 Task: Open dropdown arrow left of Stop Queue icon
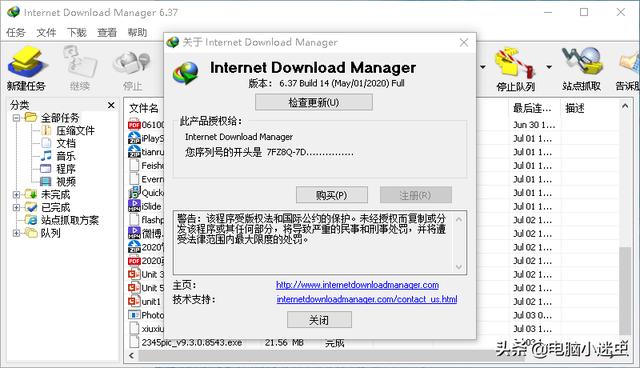click(483, 67)
